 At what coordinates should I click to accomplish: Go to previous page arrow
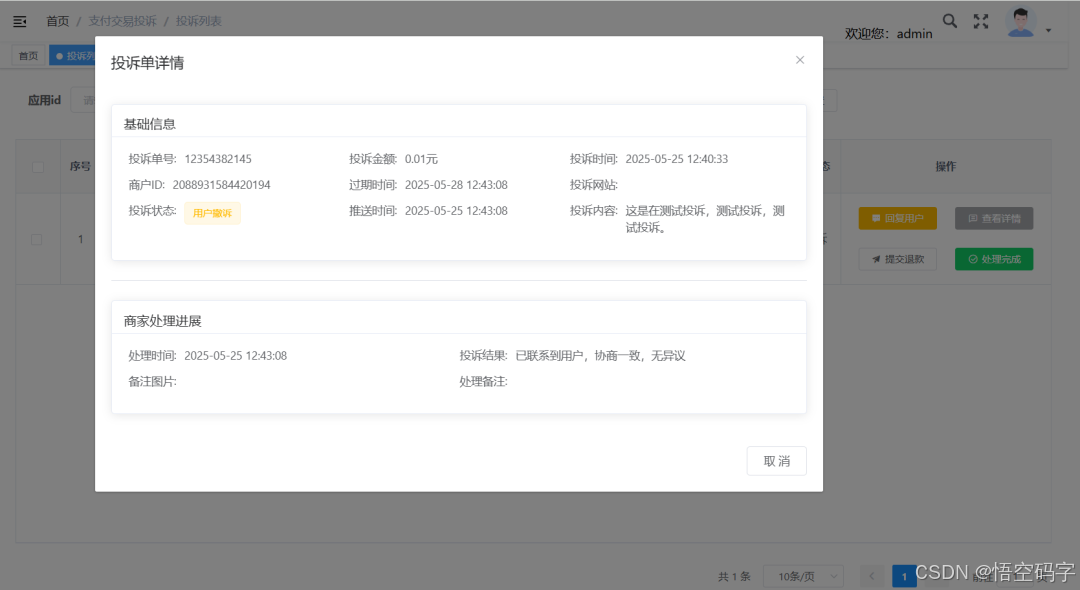871,576
